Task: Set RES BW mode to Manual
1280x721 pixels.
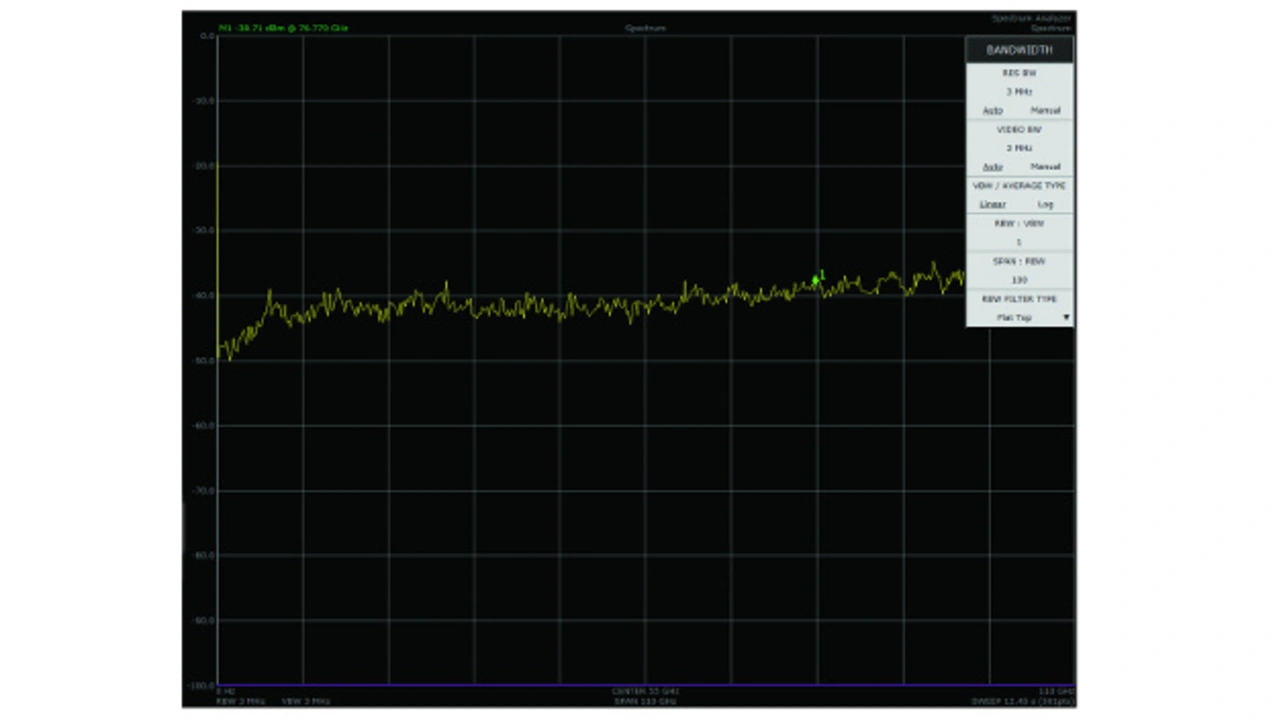Action: (1045, 110)
